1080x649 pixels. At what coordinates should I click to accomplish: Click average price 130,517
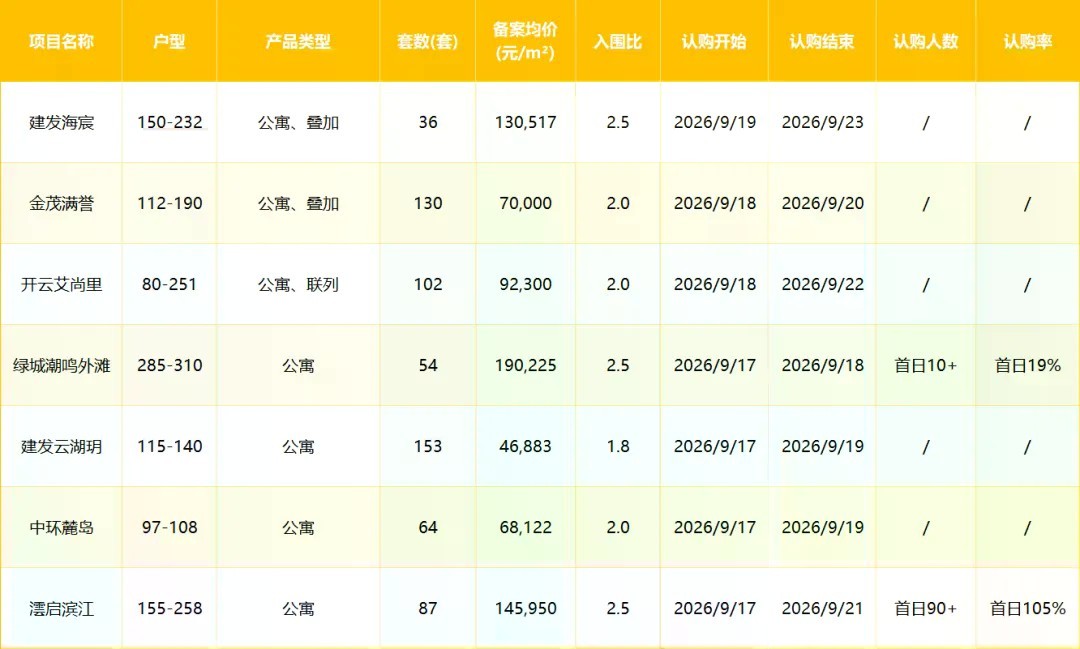(x=526, y=123)
